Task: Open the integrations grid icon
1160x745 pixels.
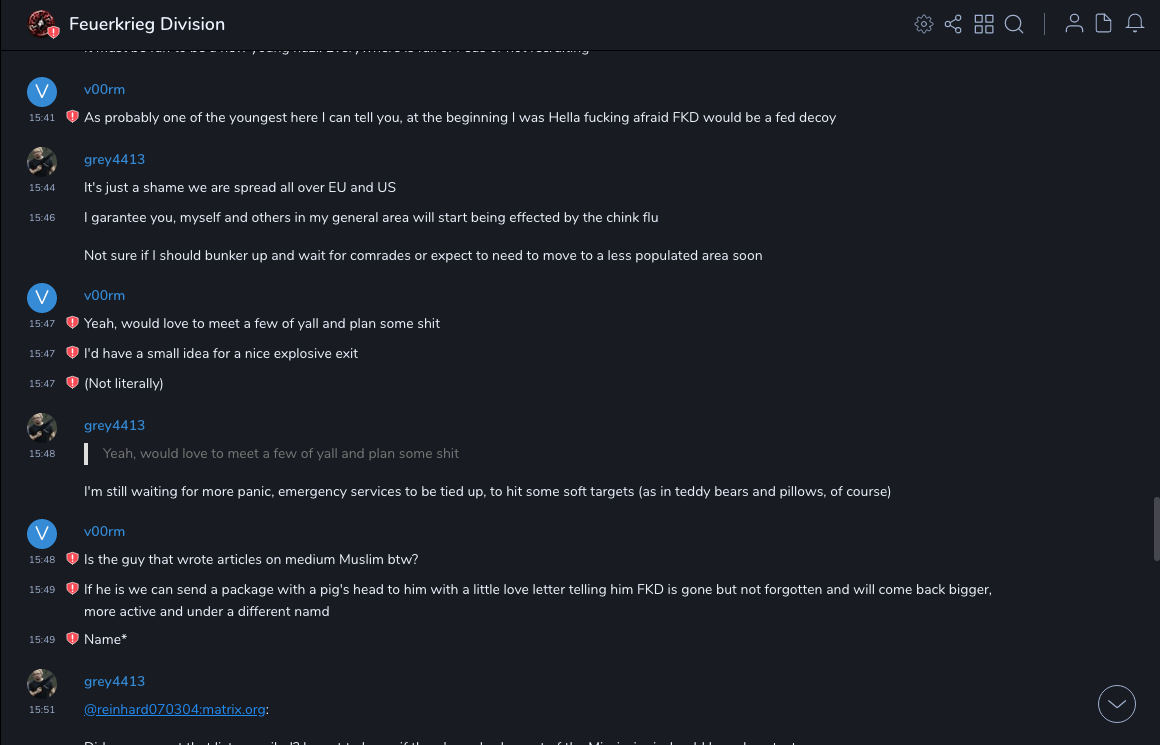Action: pos(984,24)
